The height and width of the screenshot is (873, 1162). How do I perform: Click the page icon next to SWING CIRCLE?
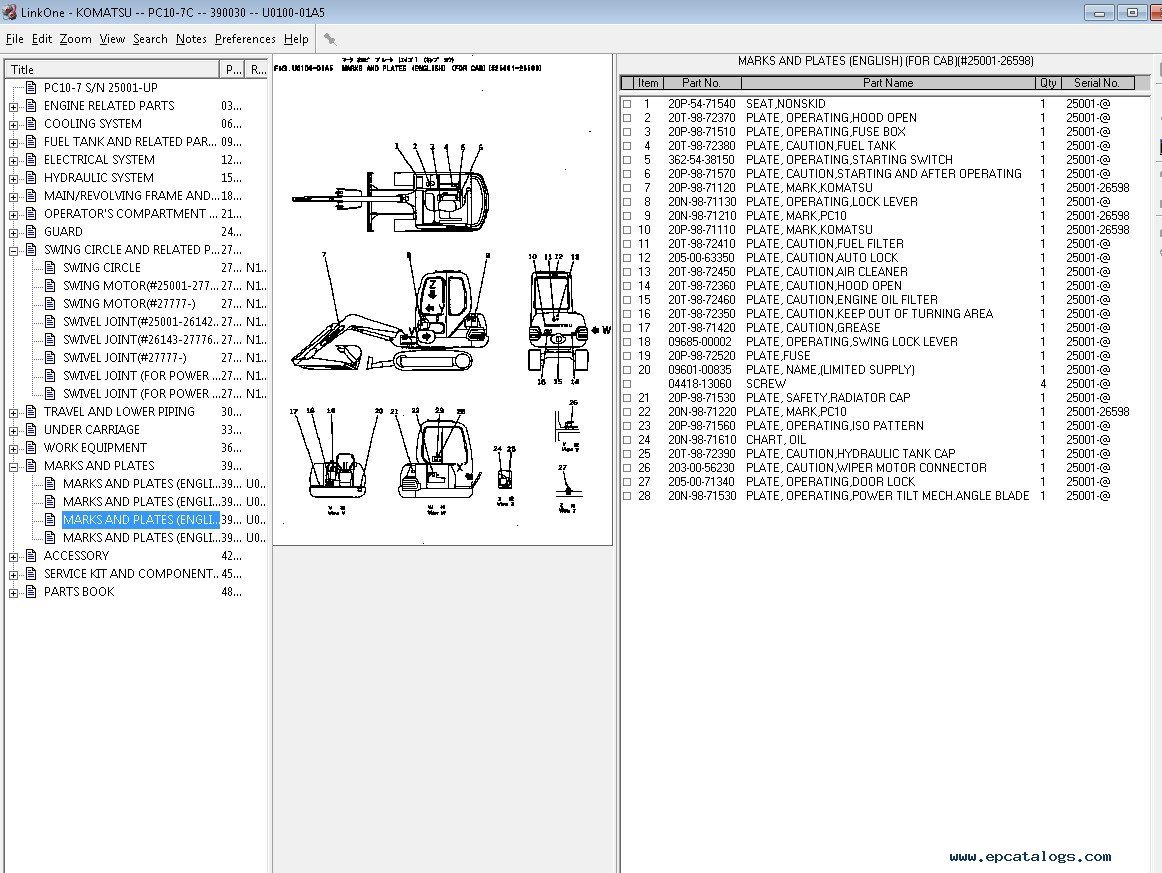tap(50, 268)
